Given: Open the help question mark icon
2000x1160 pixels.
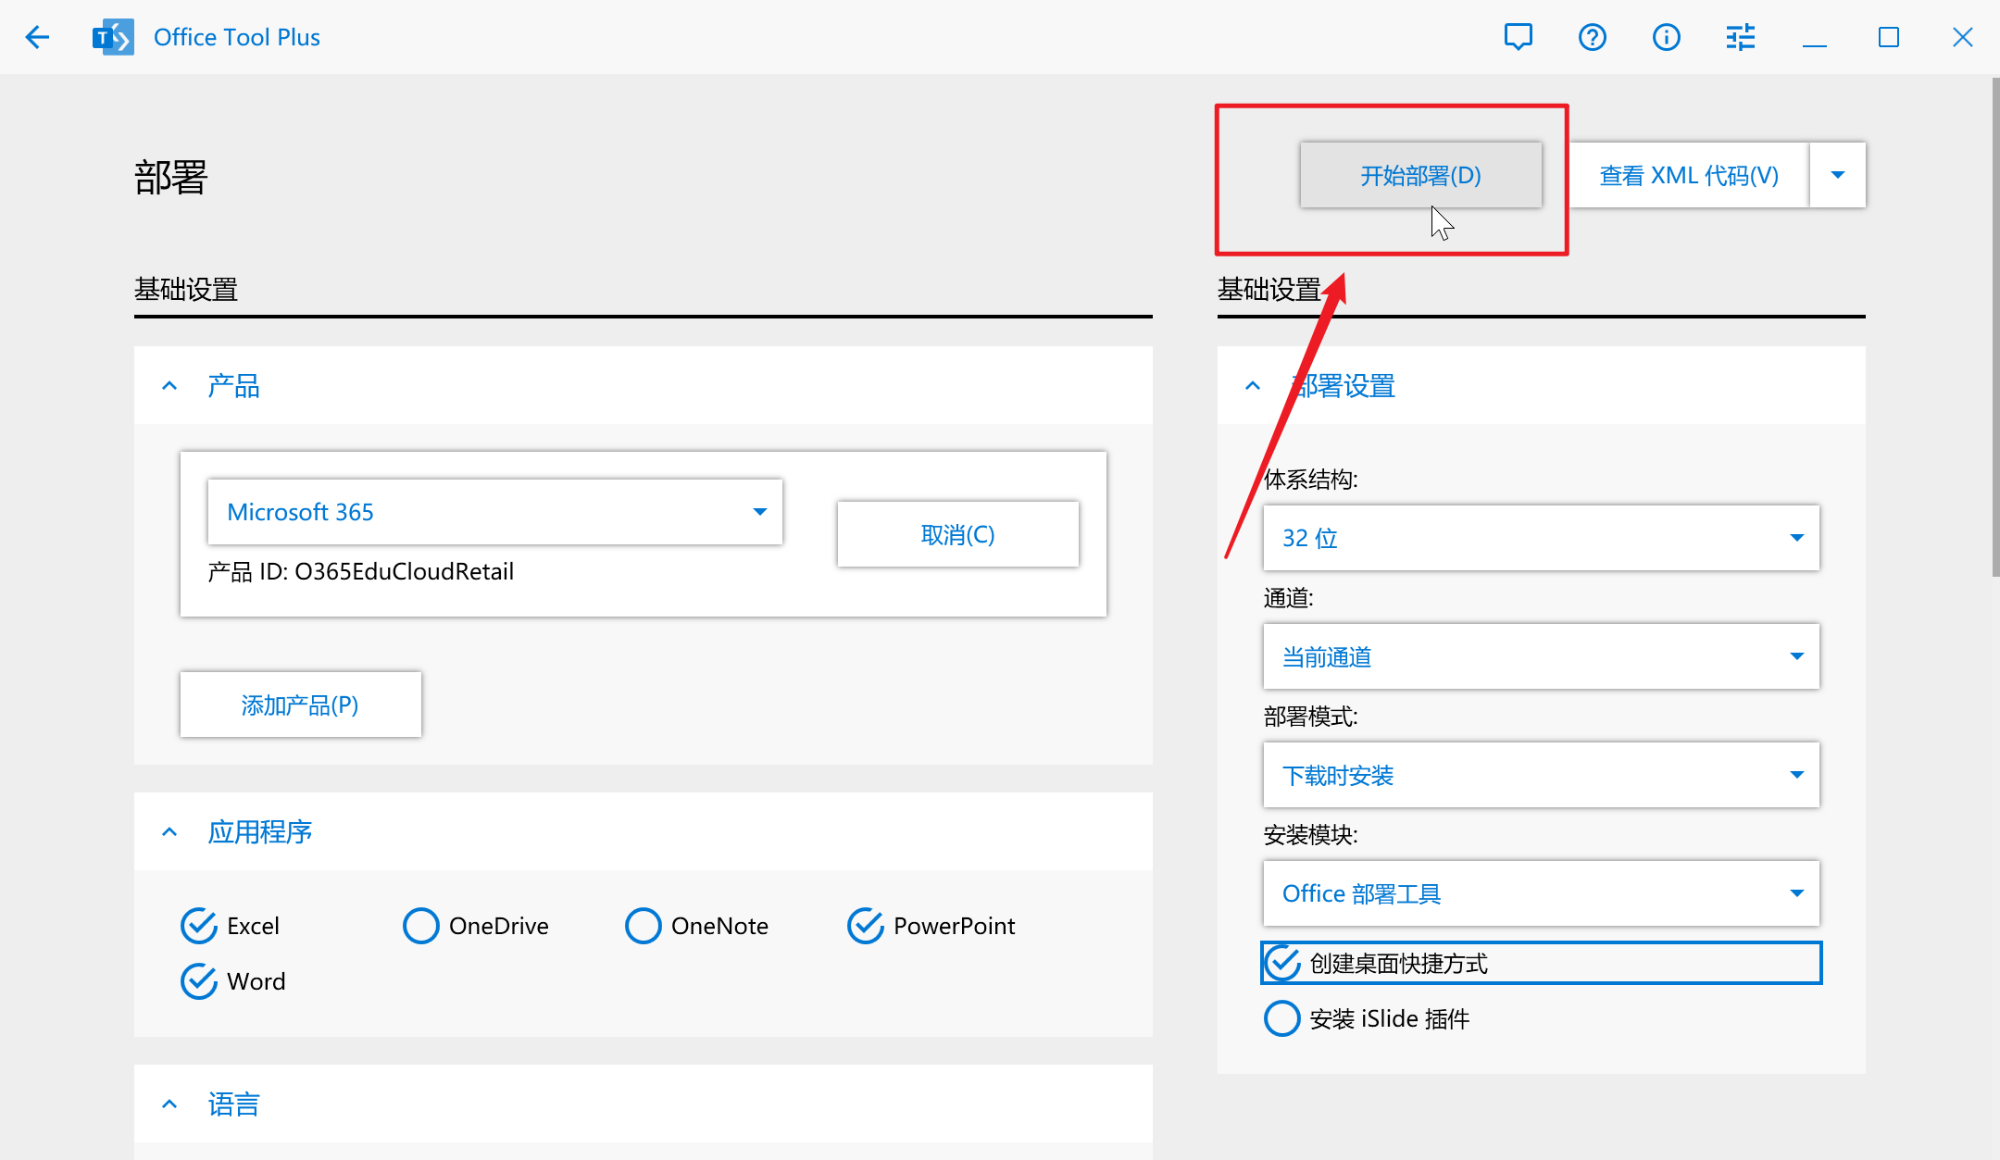Looking at the screenshot, I should (1592, 37).
